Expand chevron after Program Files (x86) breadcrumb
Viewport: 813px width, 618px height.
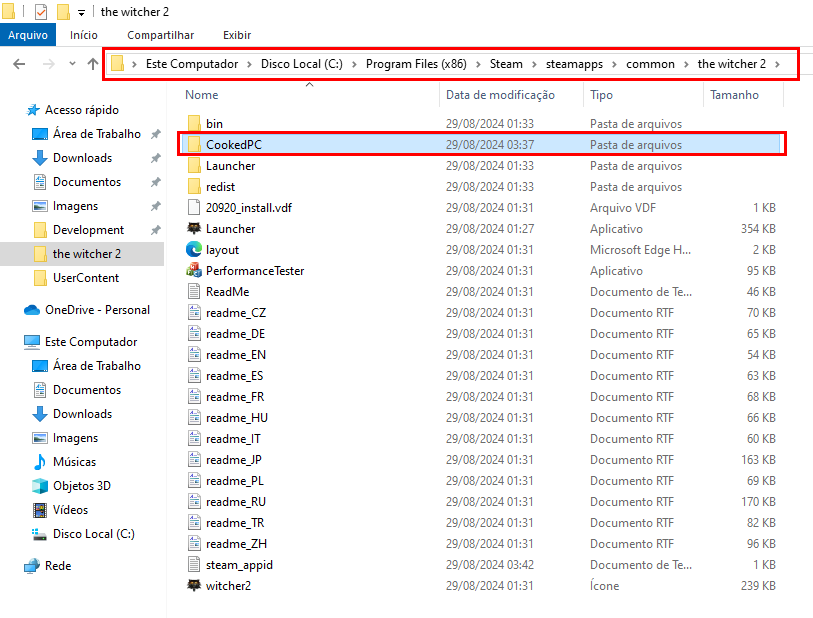click(478, 64)
